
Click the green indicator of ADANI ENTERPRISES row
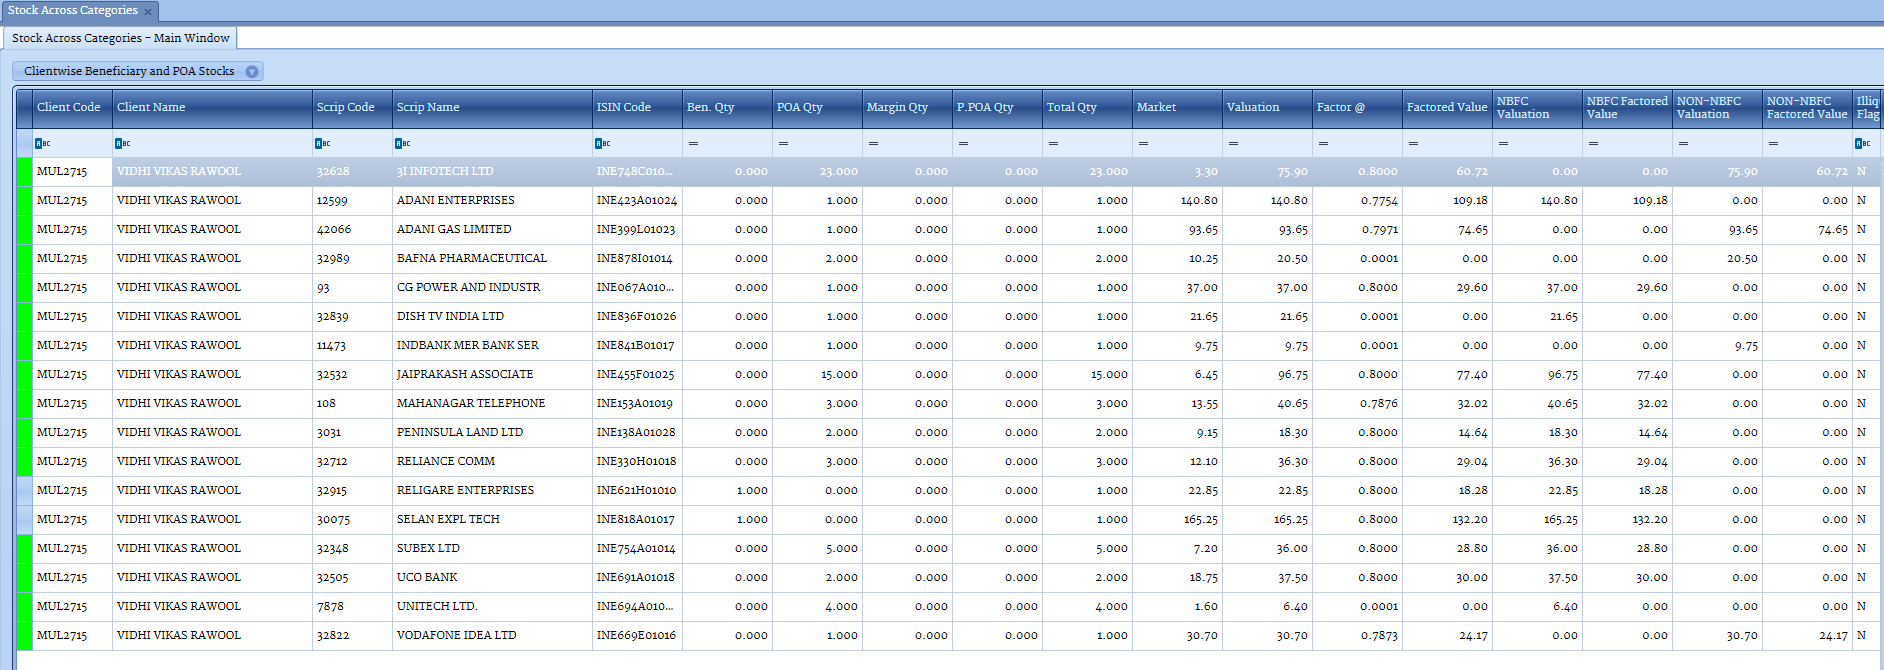coord(24,200)
